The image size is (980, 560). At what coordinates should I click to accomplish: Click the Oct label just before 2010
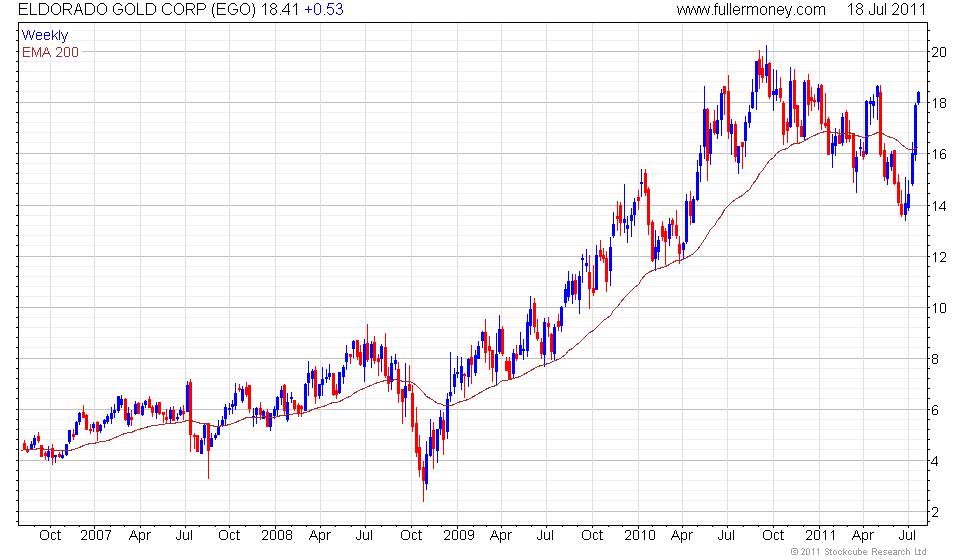click(x=592, y=536)
